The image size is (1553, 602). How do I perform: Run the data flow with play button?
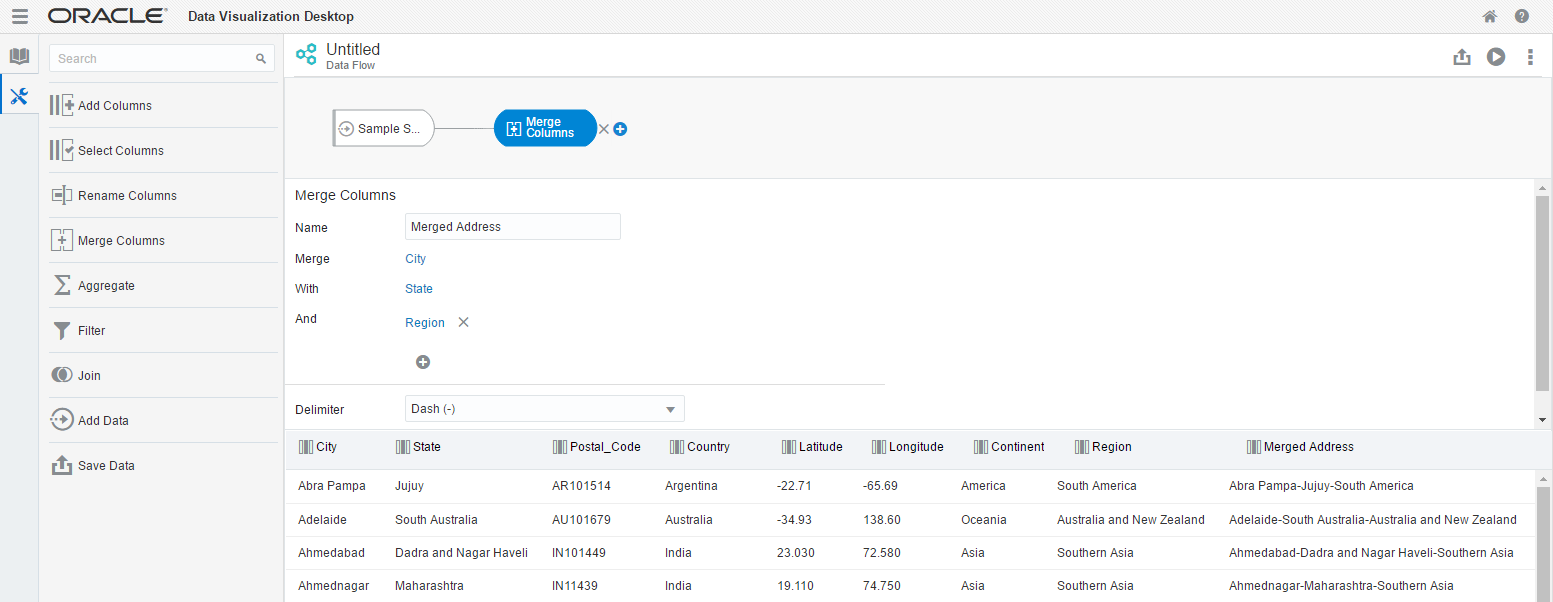click(1496, 57)
